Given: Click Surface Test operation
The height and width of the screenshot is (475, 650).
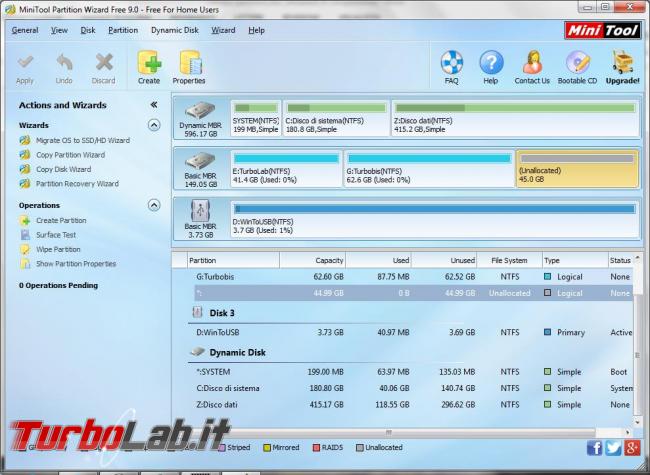Looking at the screenshot, I should point(48,235).
